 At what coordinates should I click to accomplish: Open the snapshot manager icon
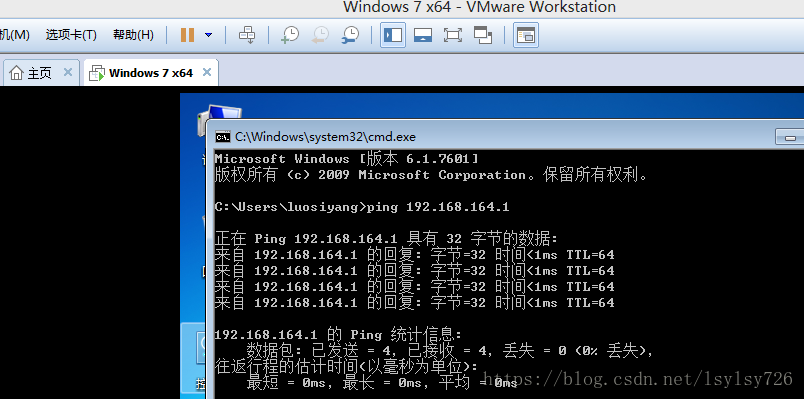pos(351,35)
